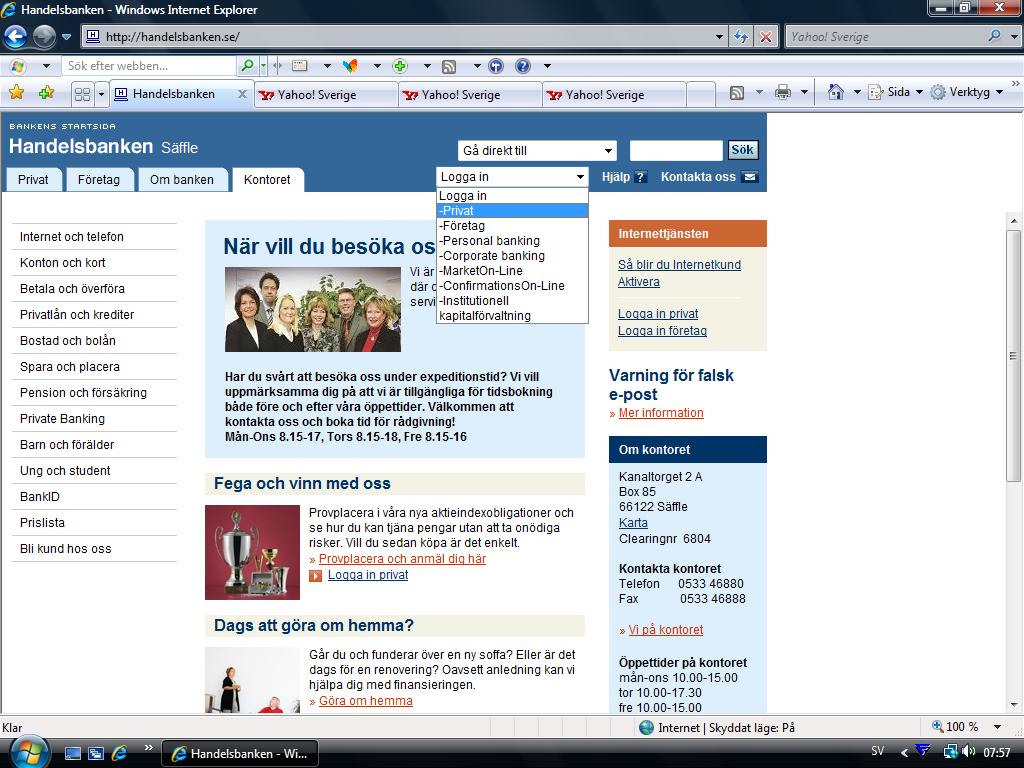Viewport: 1024px width, 768px height.
Task: Click the browser Forward arrow button
Action: point(44,37)
